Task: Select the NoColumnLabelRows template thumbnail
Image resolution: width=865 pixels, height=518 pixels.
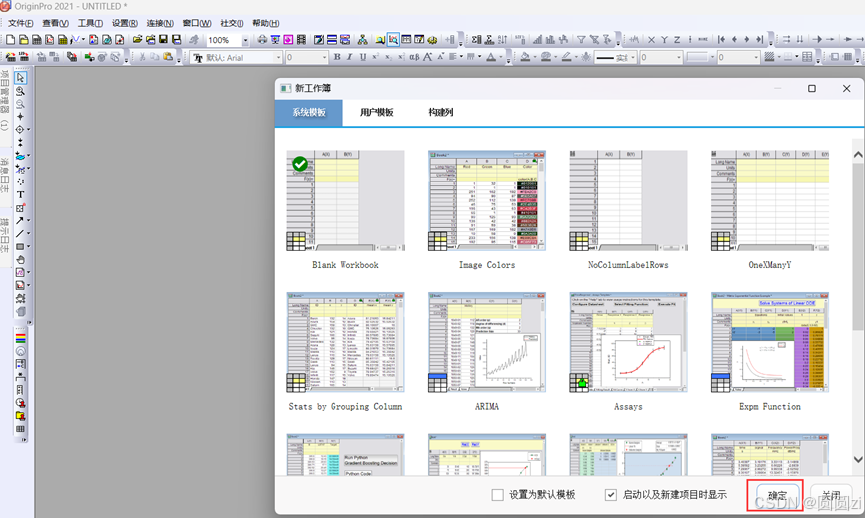Action: [628, 201]
